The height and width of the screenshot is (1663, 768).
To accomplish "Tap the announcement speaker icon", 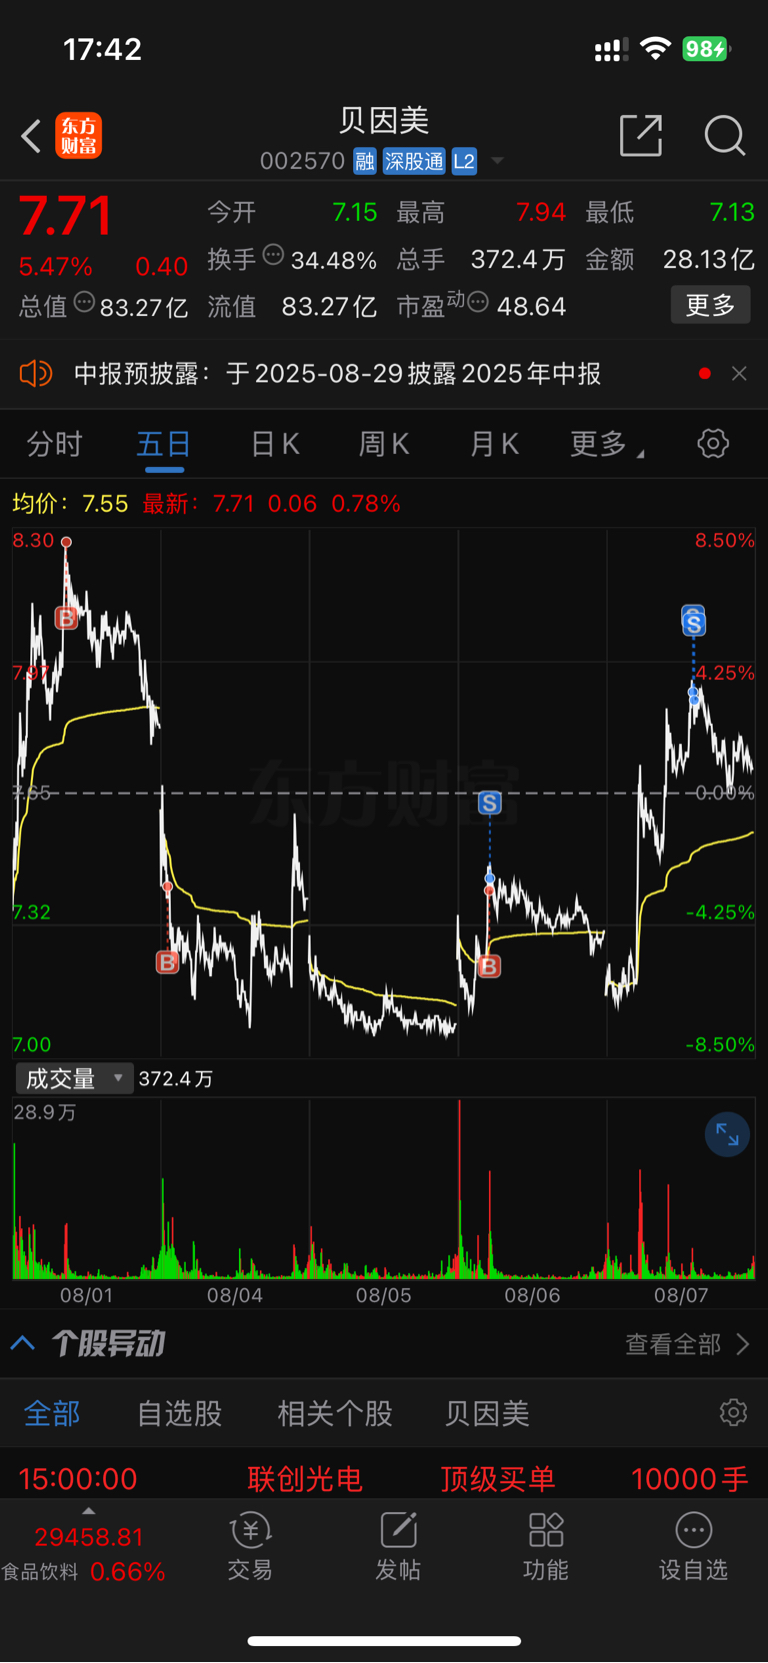I will coord(36,374).
